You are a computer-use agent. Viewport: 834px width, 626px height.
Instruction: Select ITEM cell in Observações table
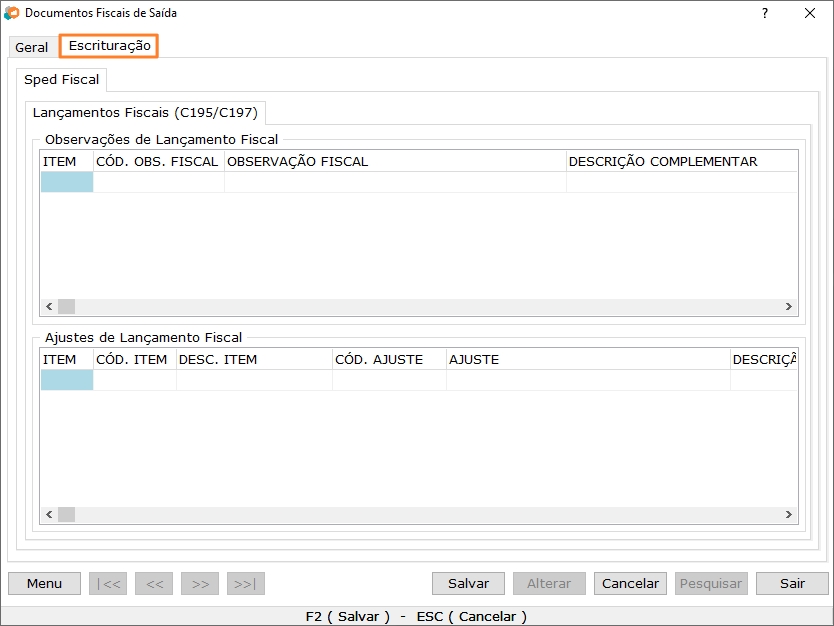67,182
